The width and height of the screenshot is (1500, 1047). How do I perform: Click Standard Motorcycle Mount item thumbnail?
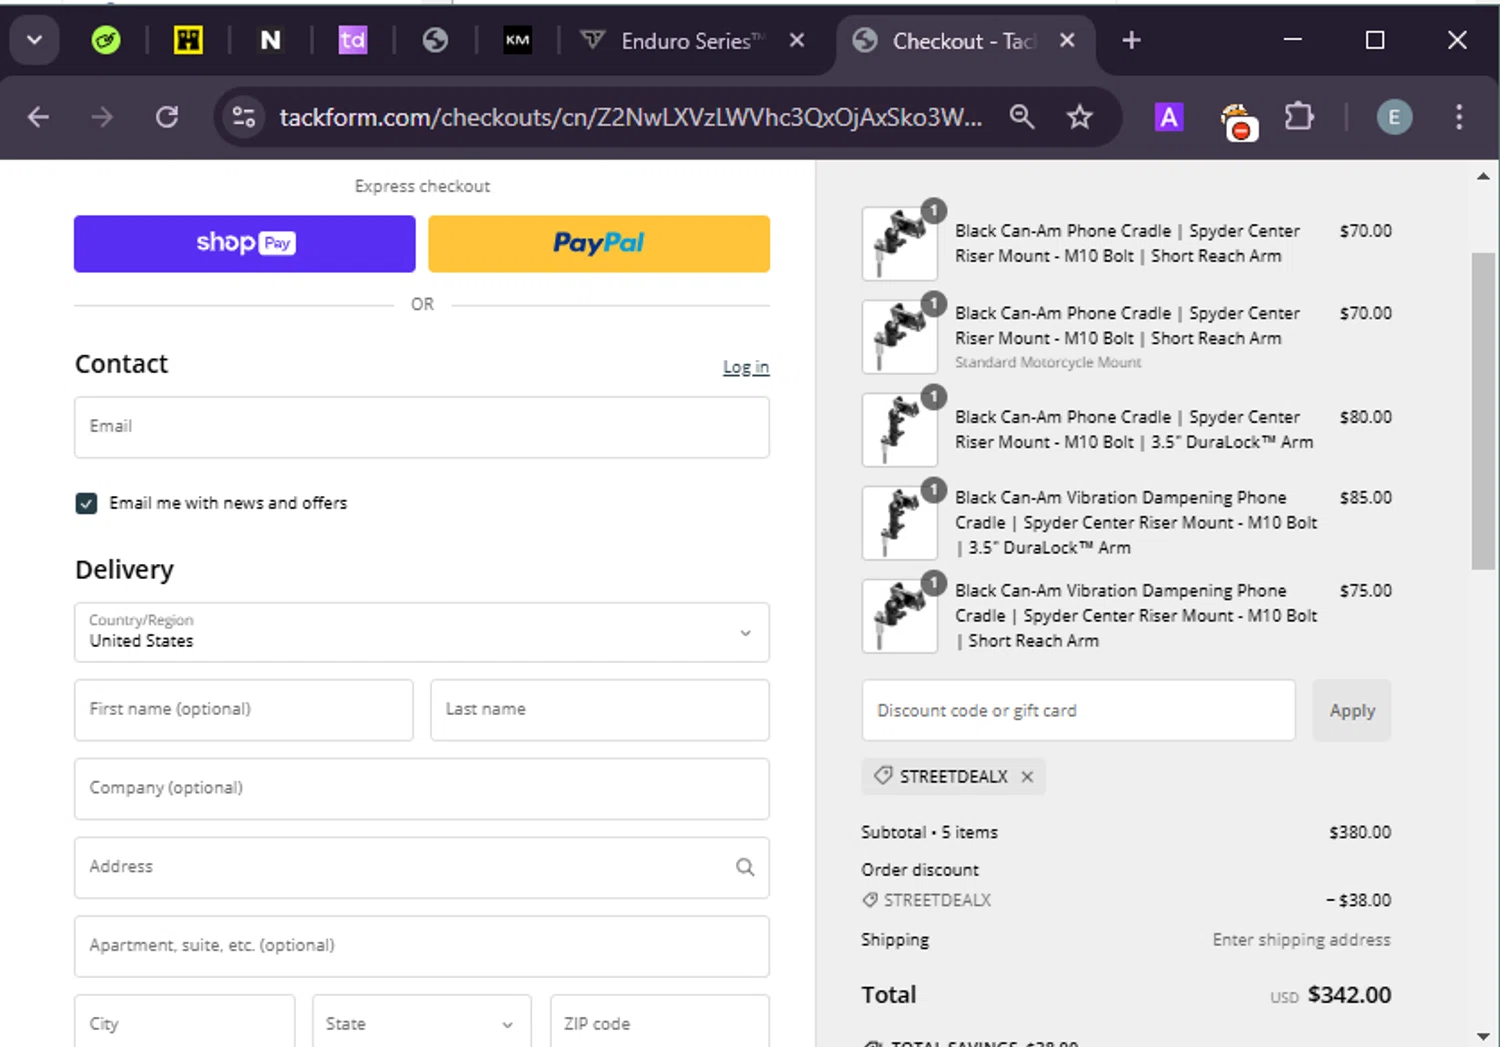click(x=900, y=337)
